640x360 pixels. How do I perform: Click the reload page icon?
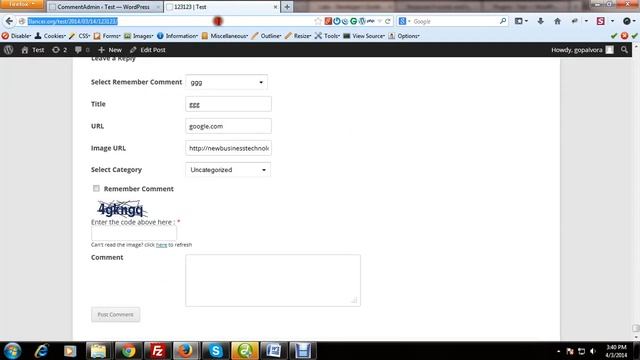coord(388,21)
